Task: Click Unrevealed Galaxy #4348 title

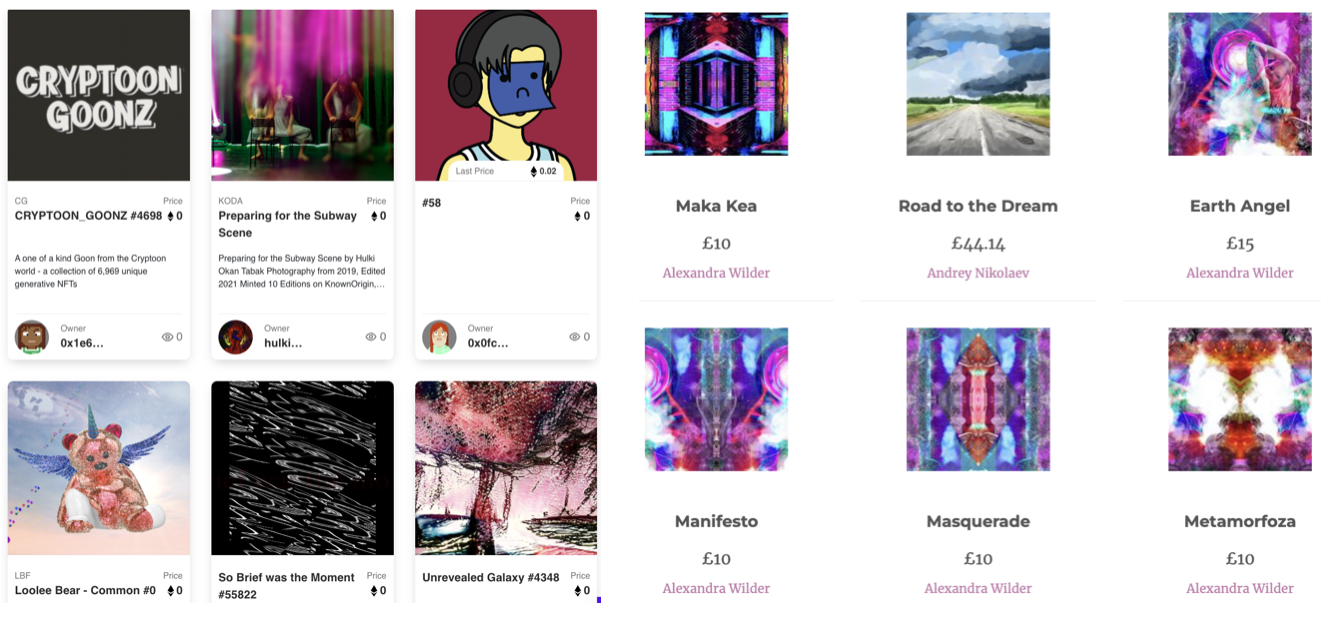Action: pos(491,578)
